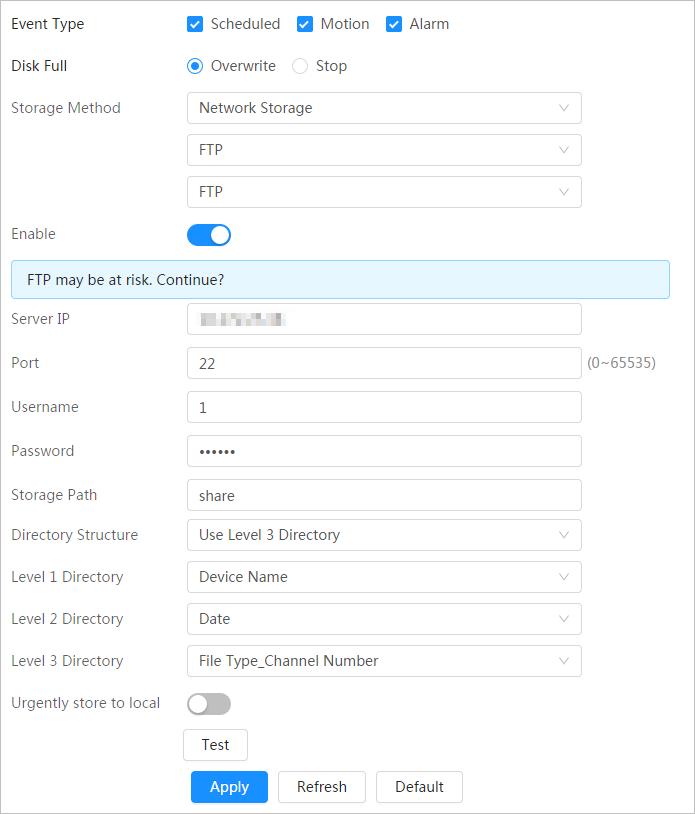Uncheck the Alarm event type checkbox
This screenshot has height=814, width=695.
click(x=394, y=24)
